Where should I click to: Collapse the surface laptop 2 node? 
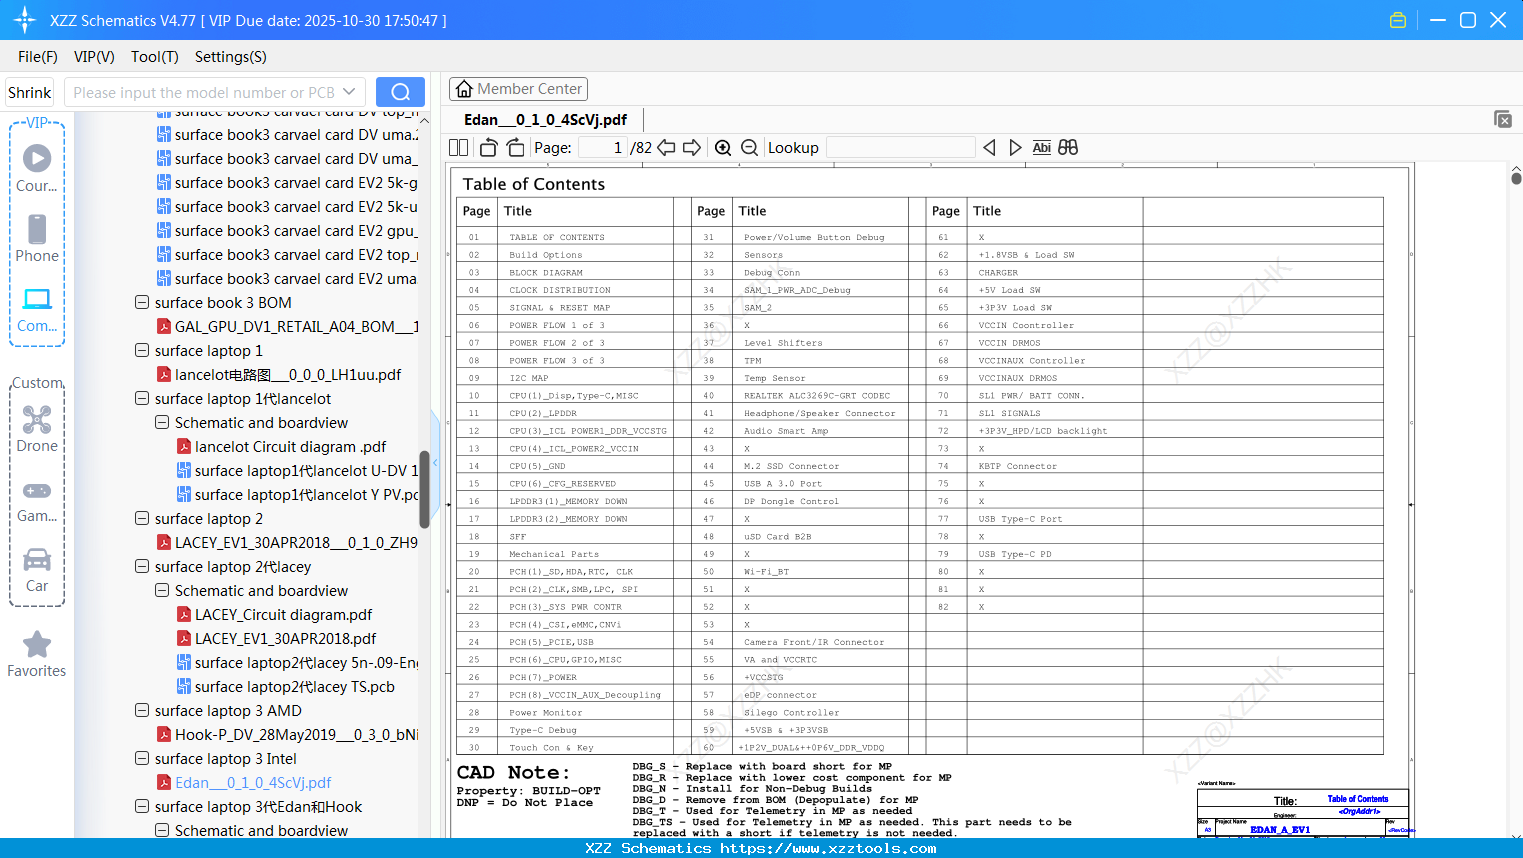(x=142, y=518)
